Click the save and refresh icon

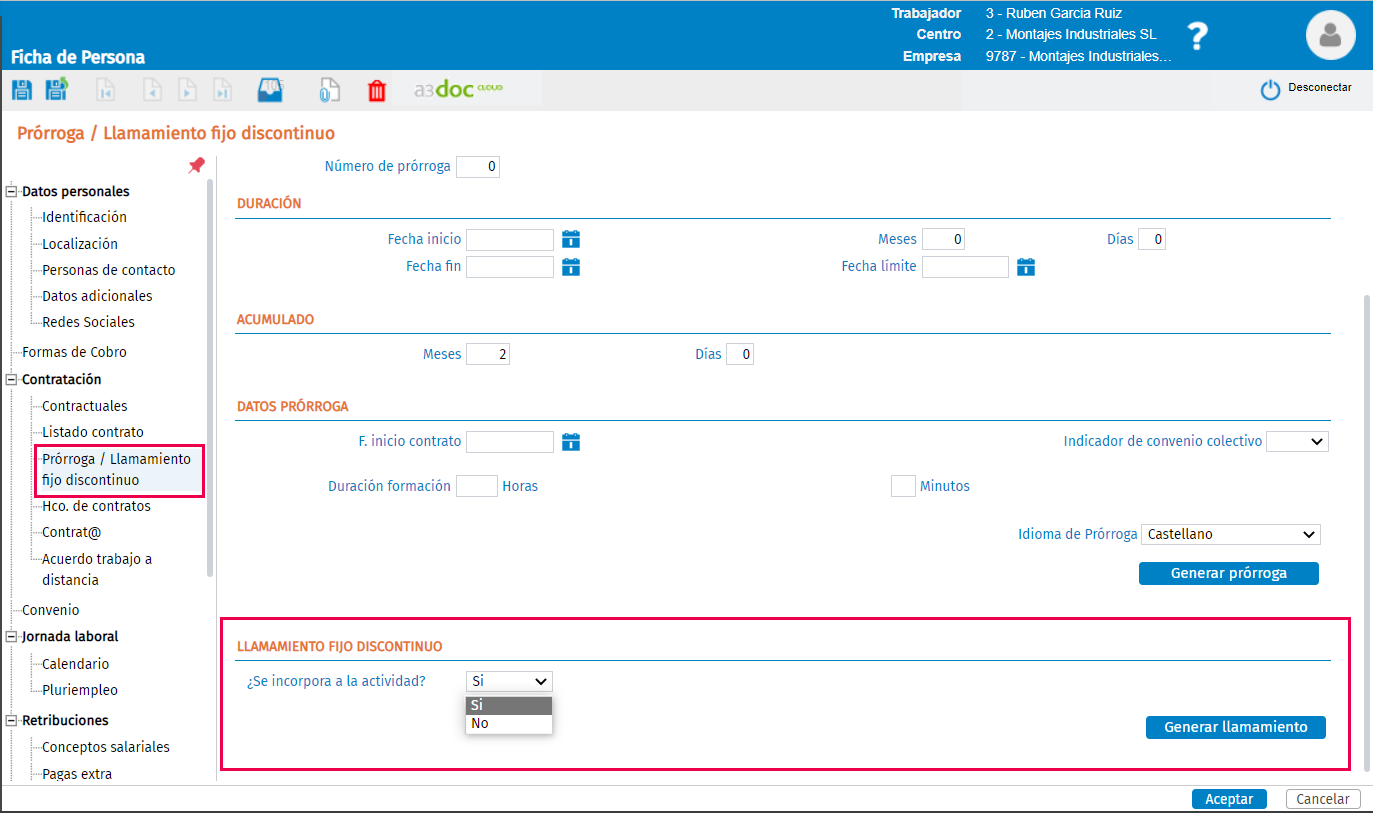click(57, 90)
